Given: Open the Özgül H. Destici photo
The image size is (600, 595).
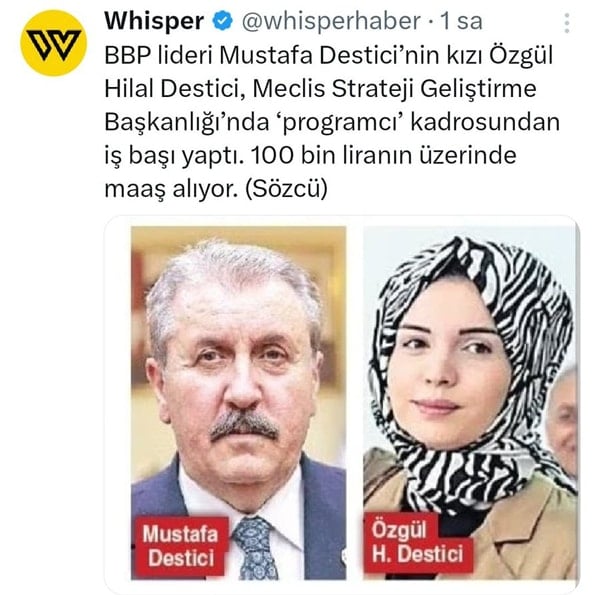Looking at the screenshot, I should pos(470,403).
